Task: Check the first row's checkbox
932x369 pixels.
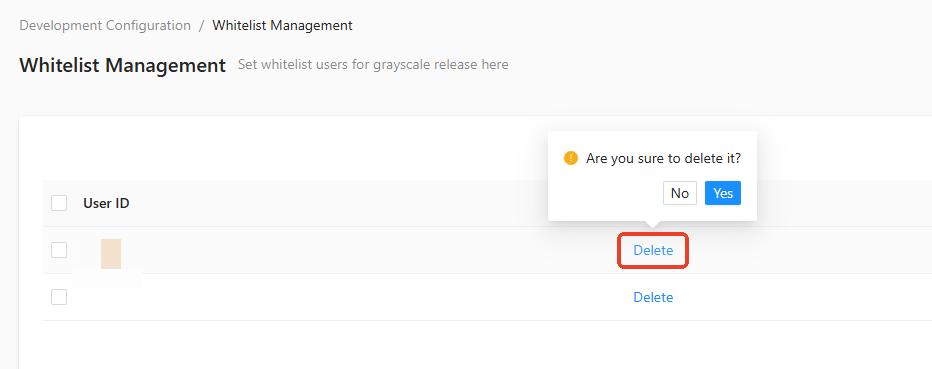Action: pyautogui.click(x=59, y=250)
